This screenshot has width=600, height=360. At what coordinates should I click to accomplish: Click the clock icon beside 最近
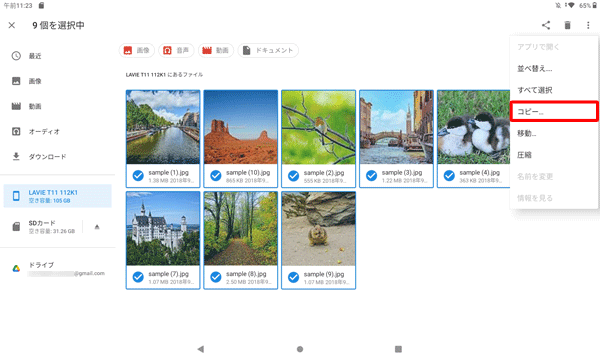16,56
